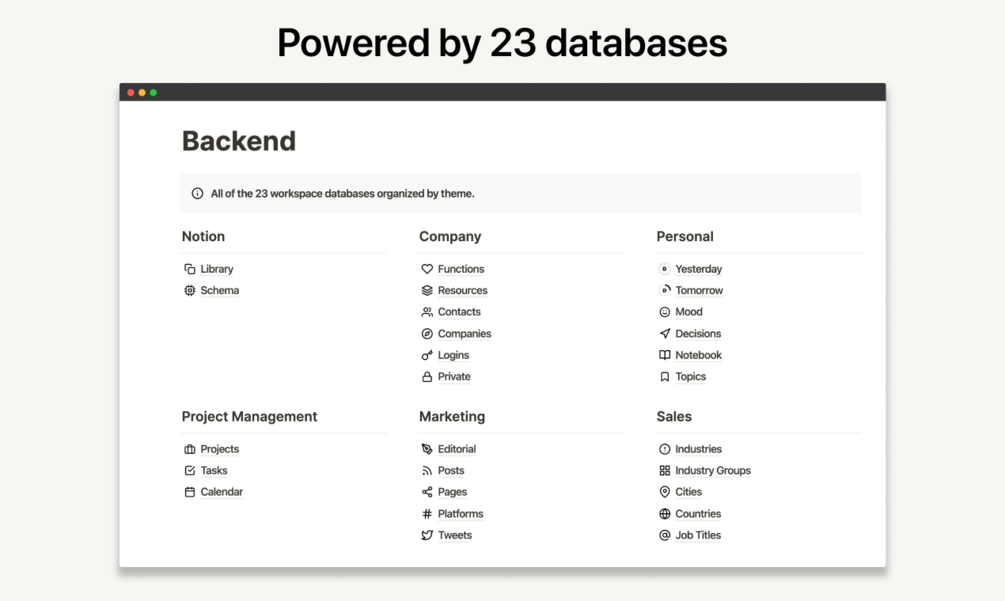
Task: Go to the Tasks database
Action: (213, 471)
